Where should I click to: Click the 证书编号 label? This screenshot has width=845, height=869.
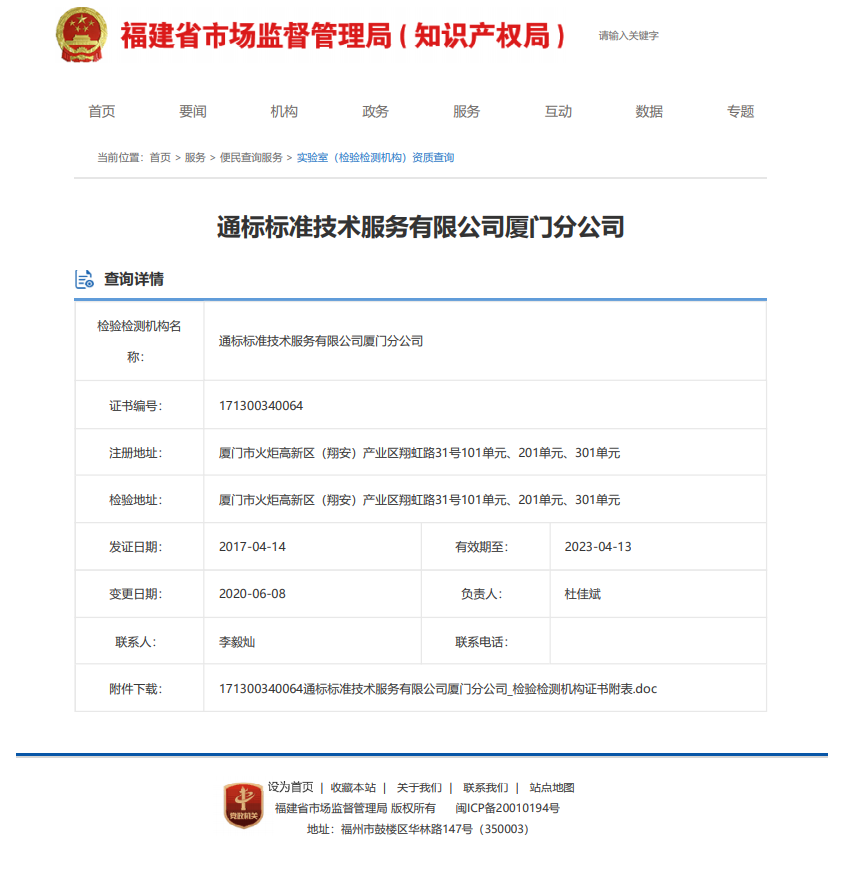(x=136, y=406)
